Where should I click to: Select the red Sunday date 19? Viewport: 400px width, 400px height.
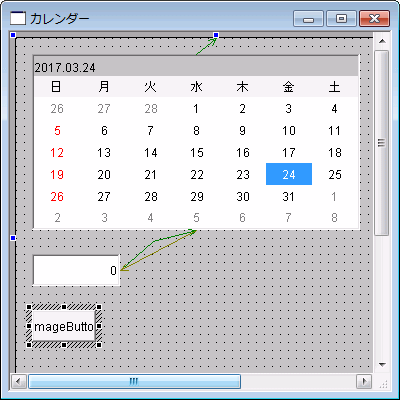57,174
